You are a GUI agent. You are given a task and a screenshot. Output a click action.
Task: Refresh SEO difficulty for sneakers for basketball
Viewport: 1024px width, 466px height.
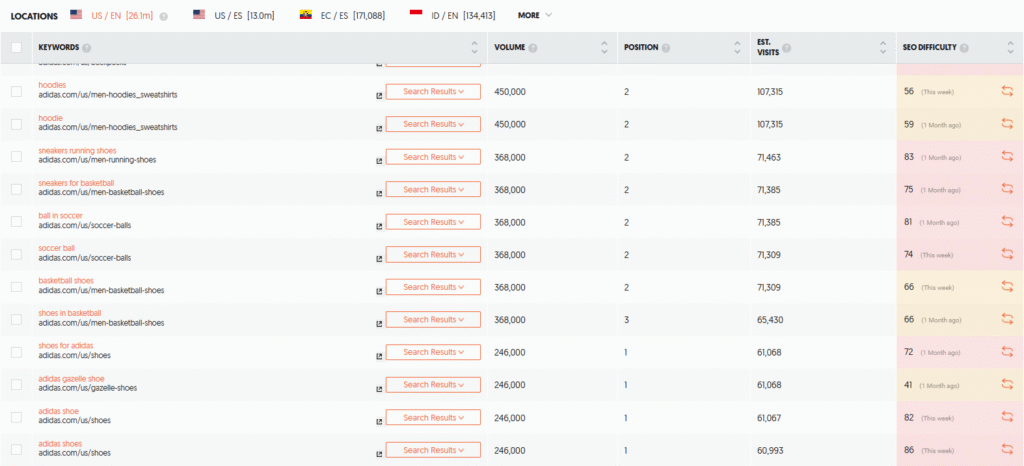coord(1007,189)
